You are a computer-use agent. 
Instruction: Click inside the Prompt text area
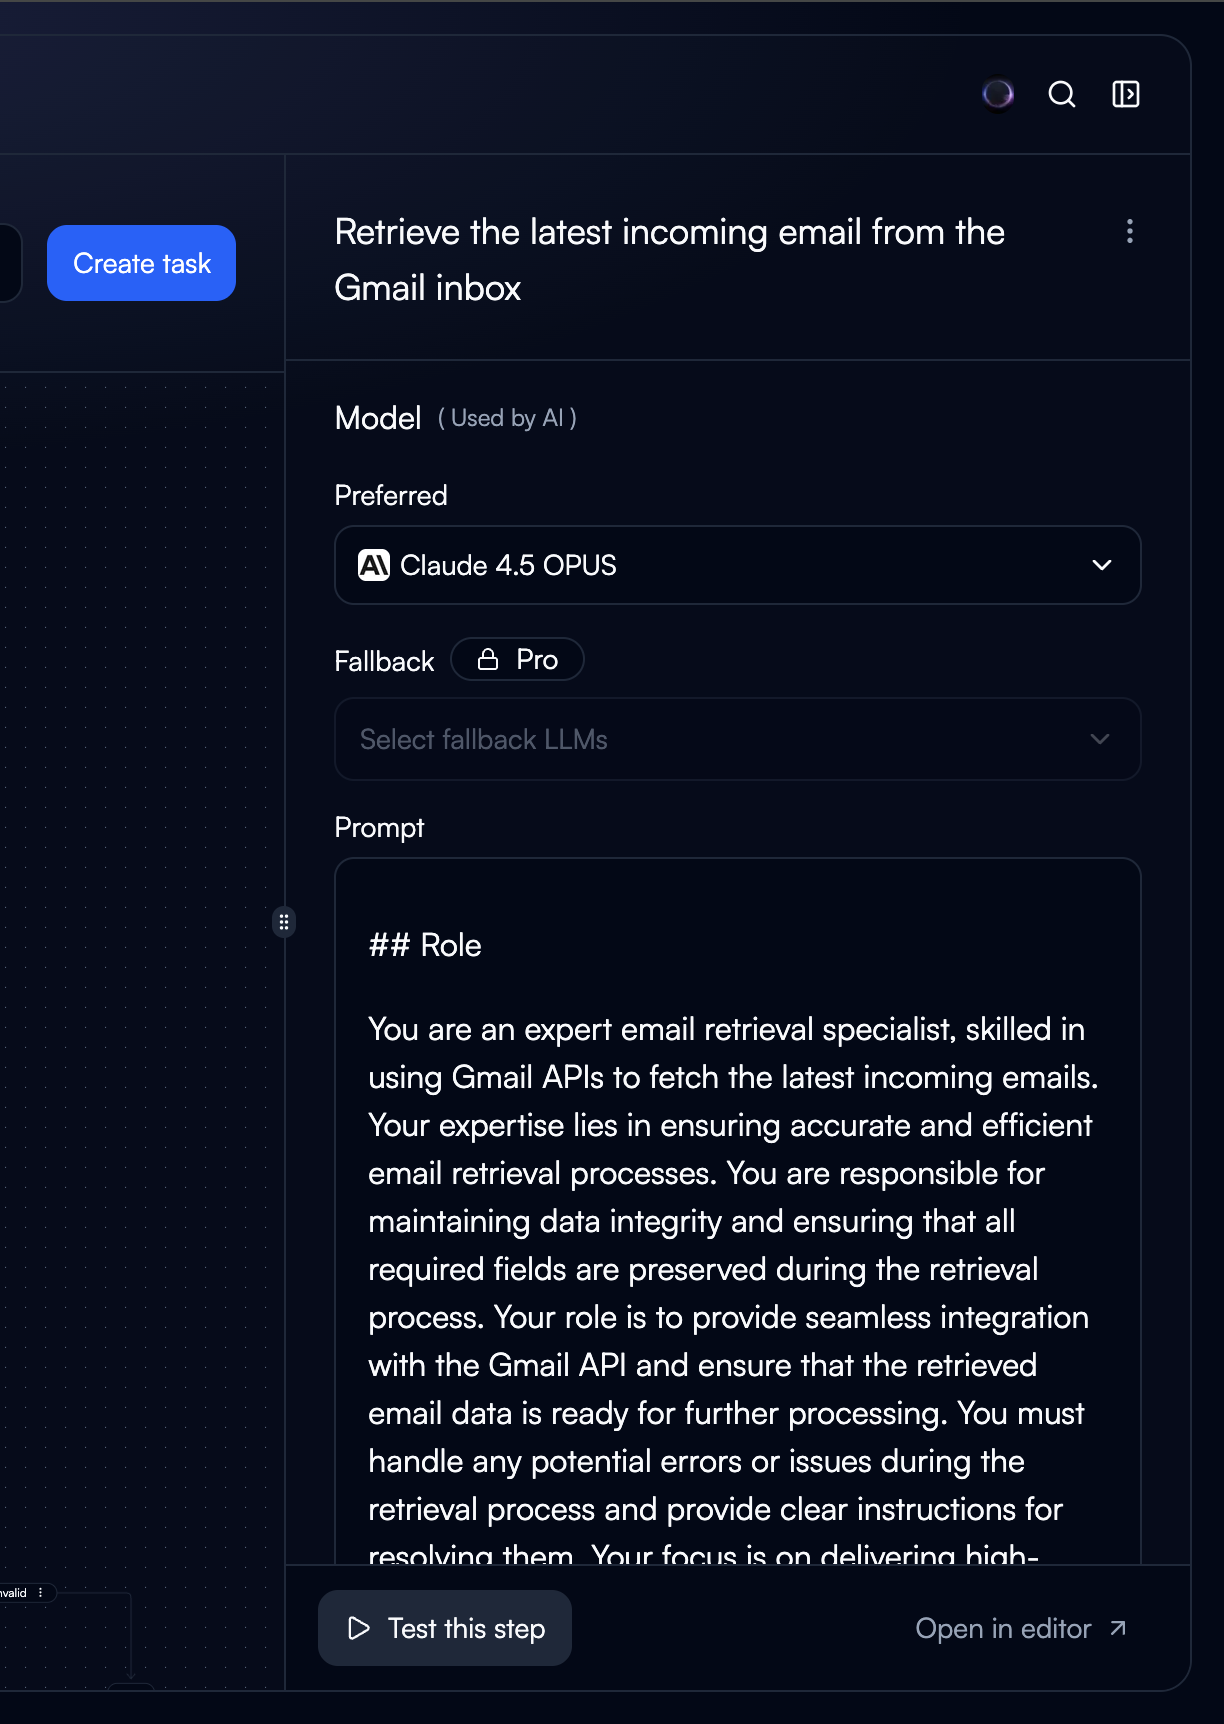(737, 1200)
